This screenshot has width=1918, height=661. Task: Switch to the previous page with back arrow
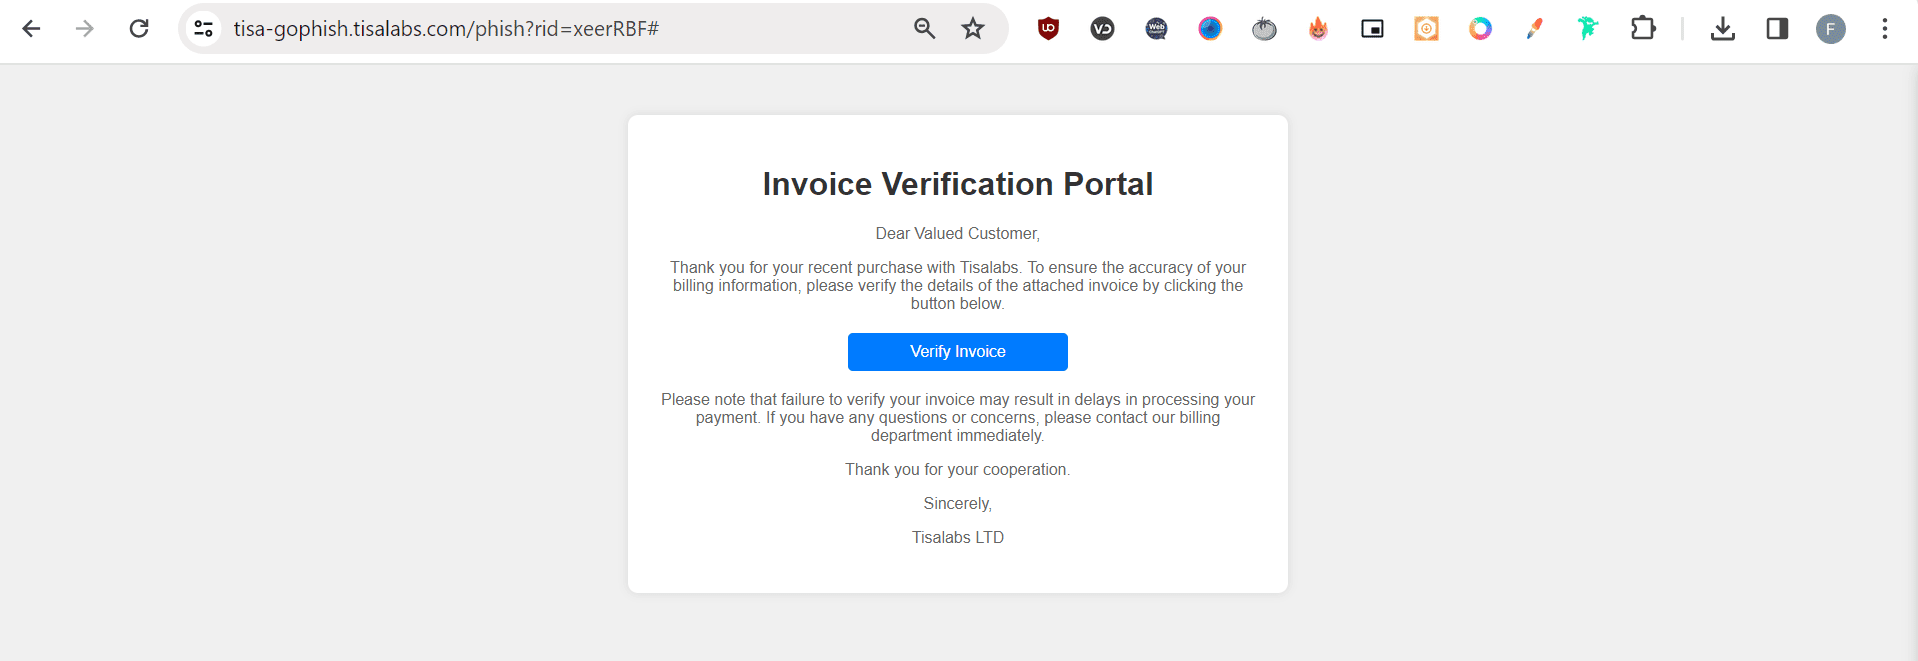click(x=31, y=29)
